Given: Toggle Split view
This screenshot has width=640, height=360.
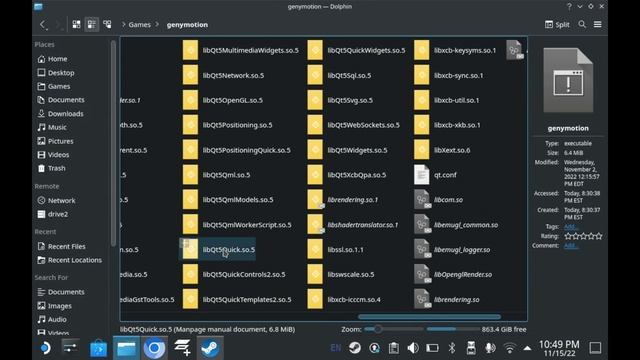Looking at the screenshot, I should tap(557, 24).
